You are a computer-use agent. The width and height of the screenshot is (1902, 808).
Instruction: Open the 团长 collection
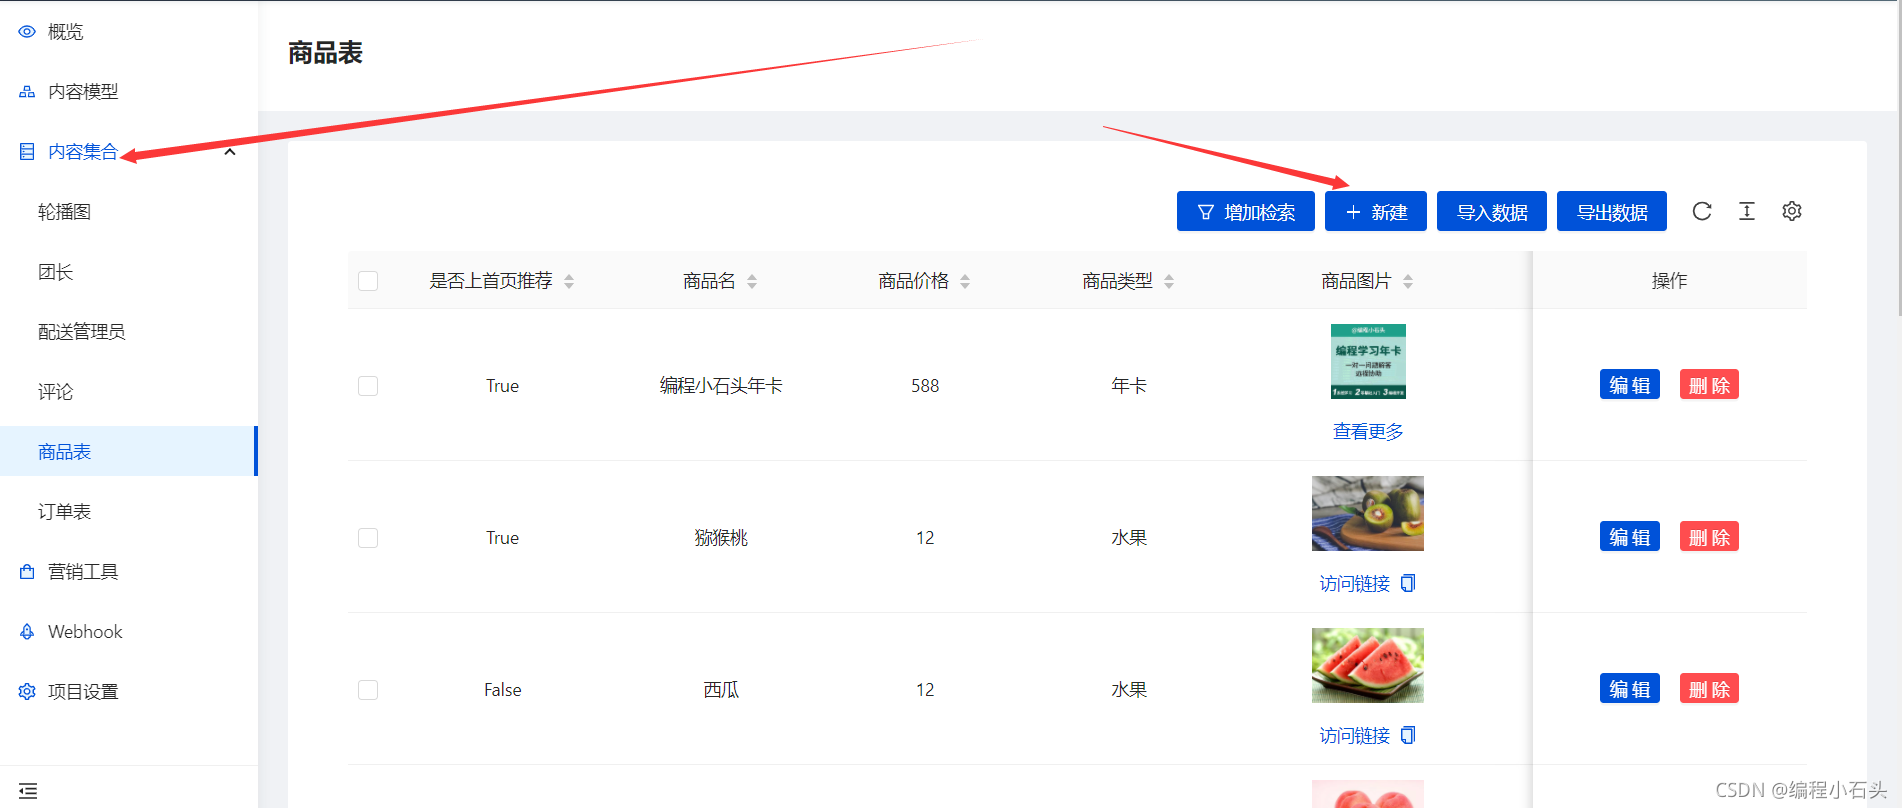tap(129, 272)
